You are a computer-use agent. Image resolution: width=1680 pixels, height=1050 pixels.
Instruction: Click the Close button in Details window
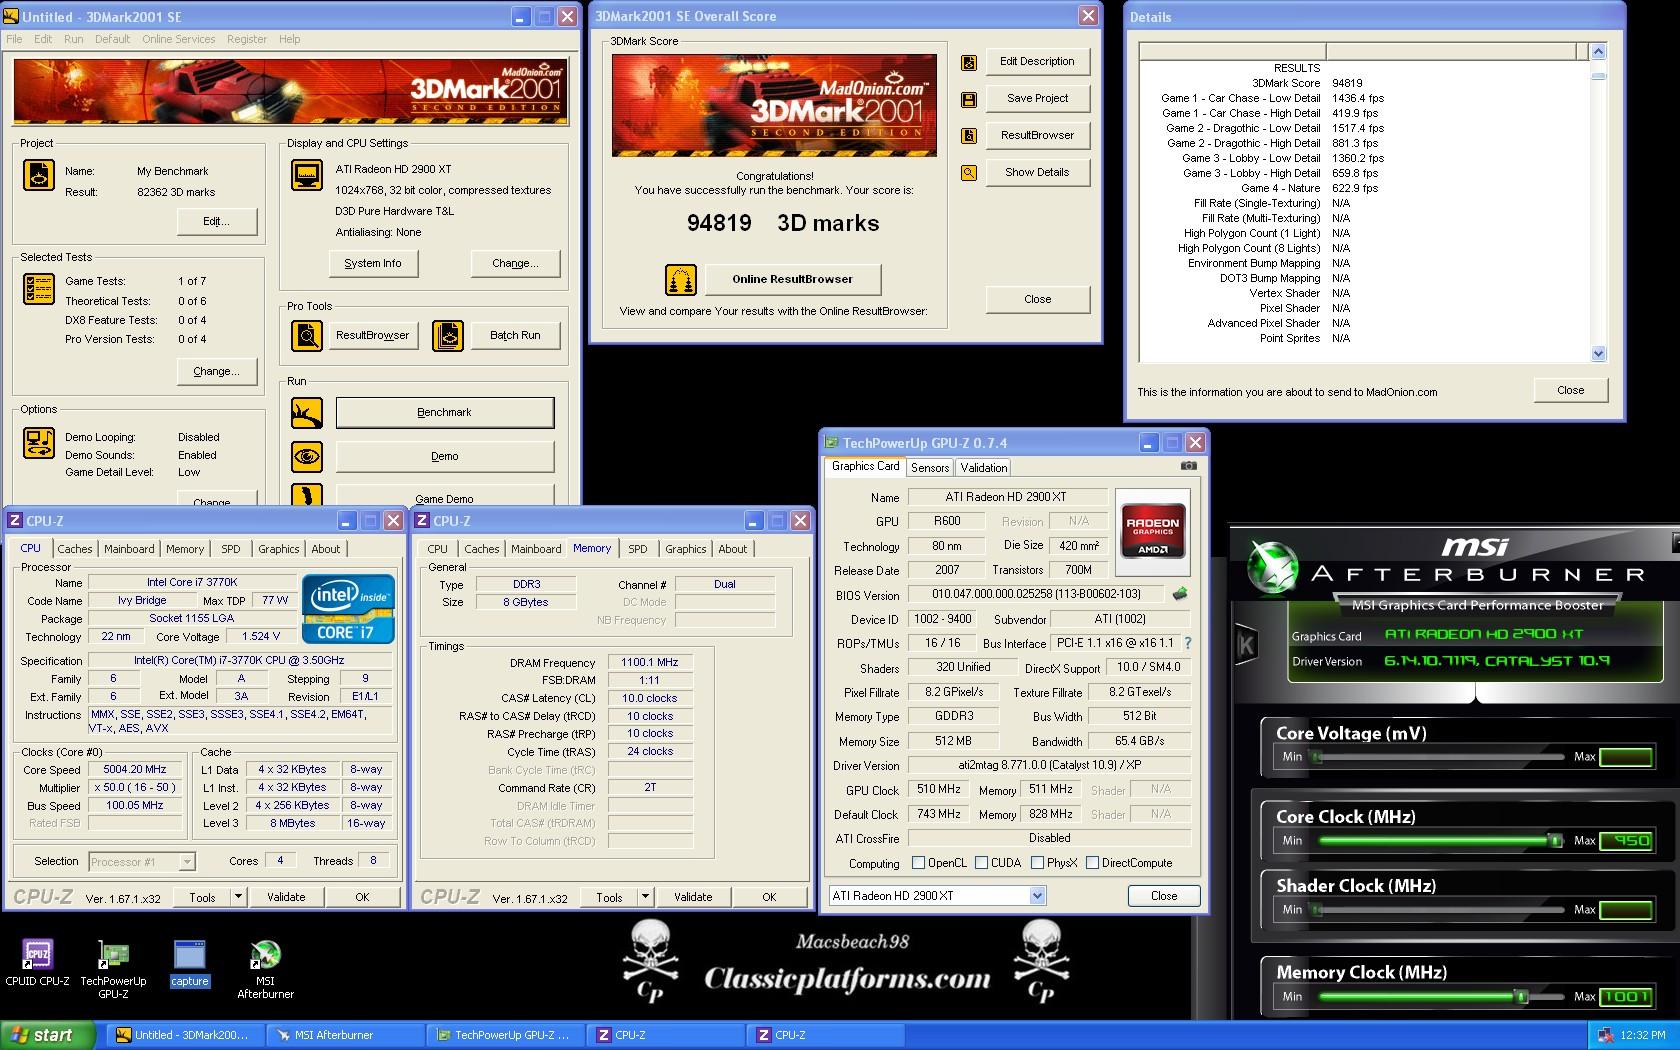[1570, 390]
